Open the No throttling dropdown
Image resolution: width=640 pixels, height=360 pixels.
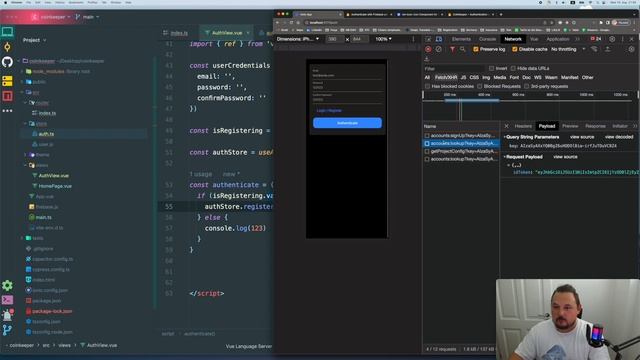coord(568,49)
